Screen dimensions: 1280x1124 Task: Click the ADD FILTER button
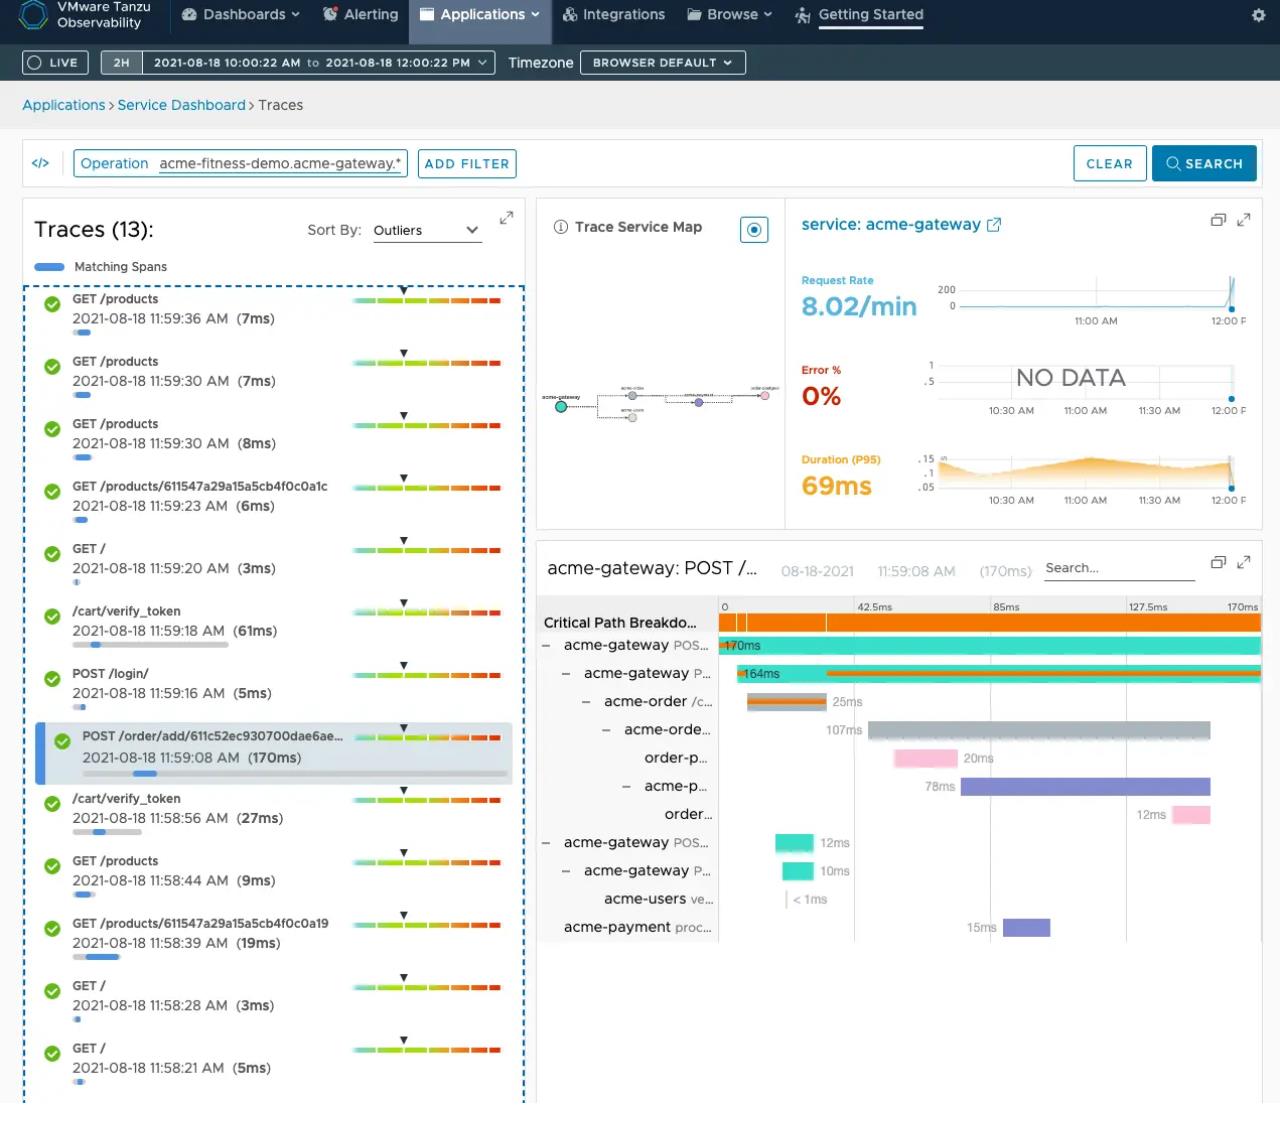[467, 164]
